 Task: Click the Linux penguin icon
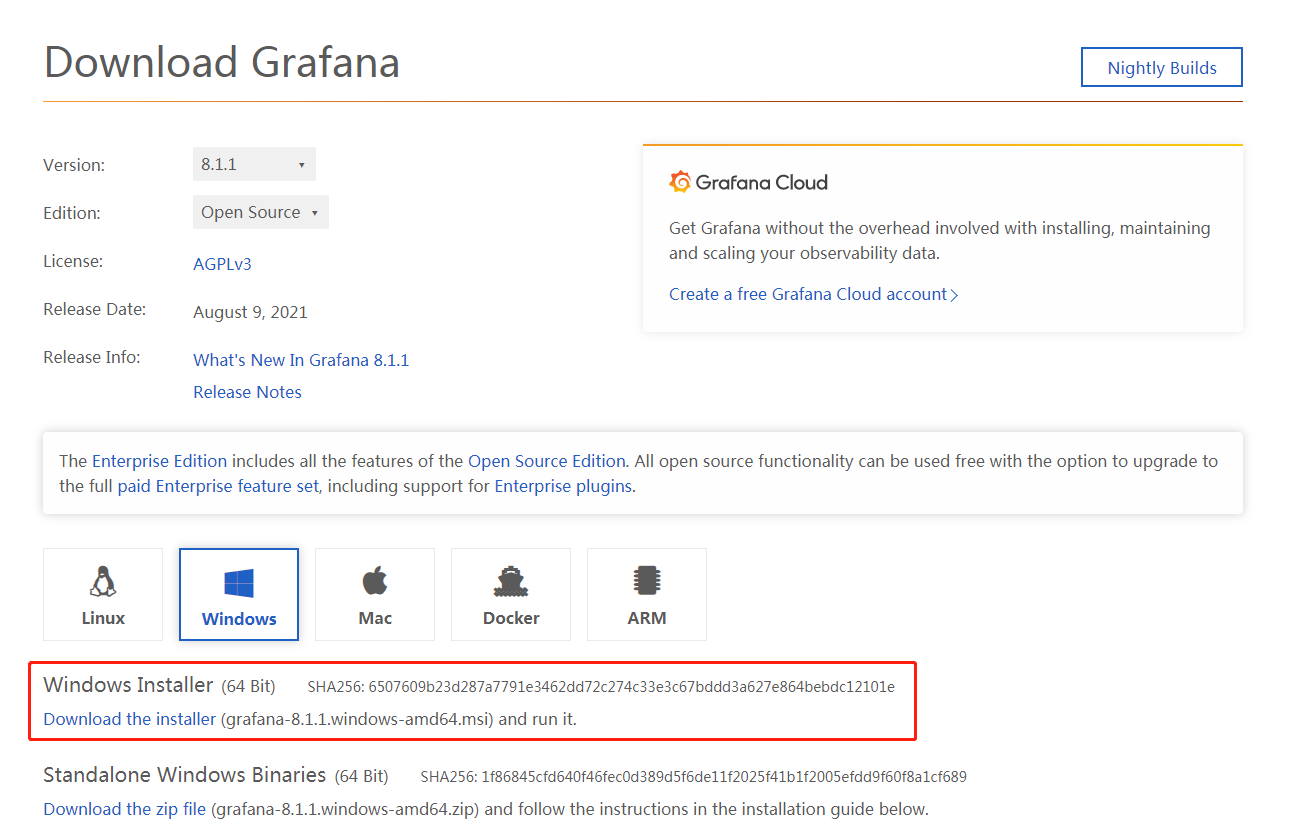point(102,581)
